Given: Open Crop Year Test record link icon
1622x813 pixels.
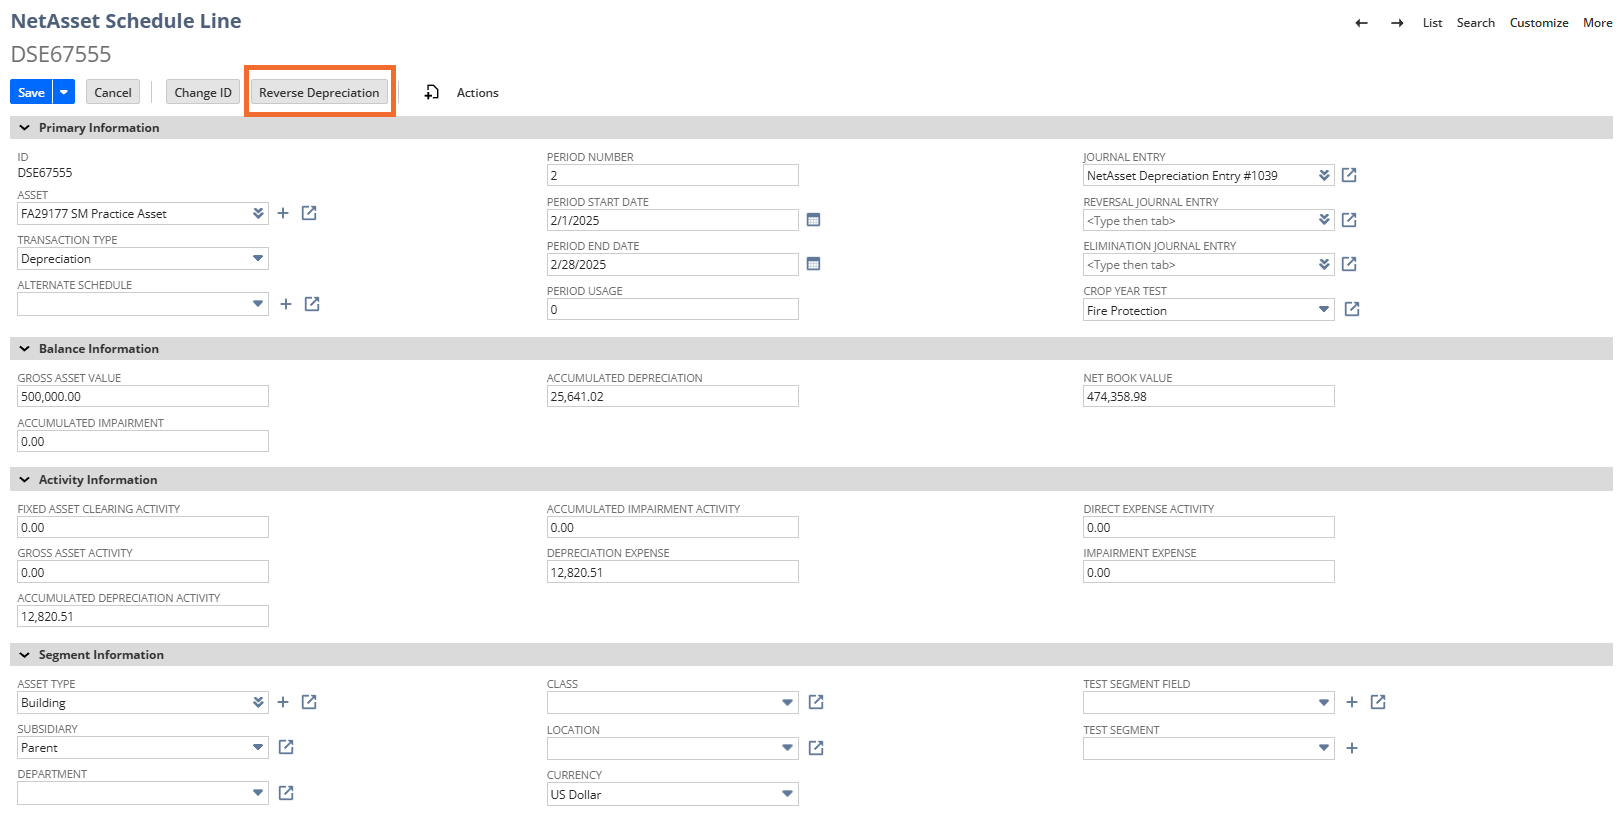Looking at the screenshot, I should 1352,310.
